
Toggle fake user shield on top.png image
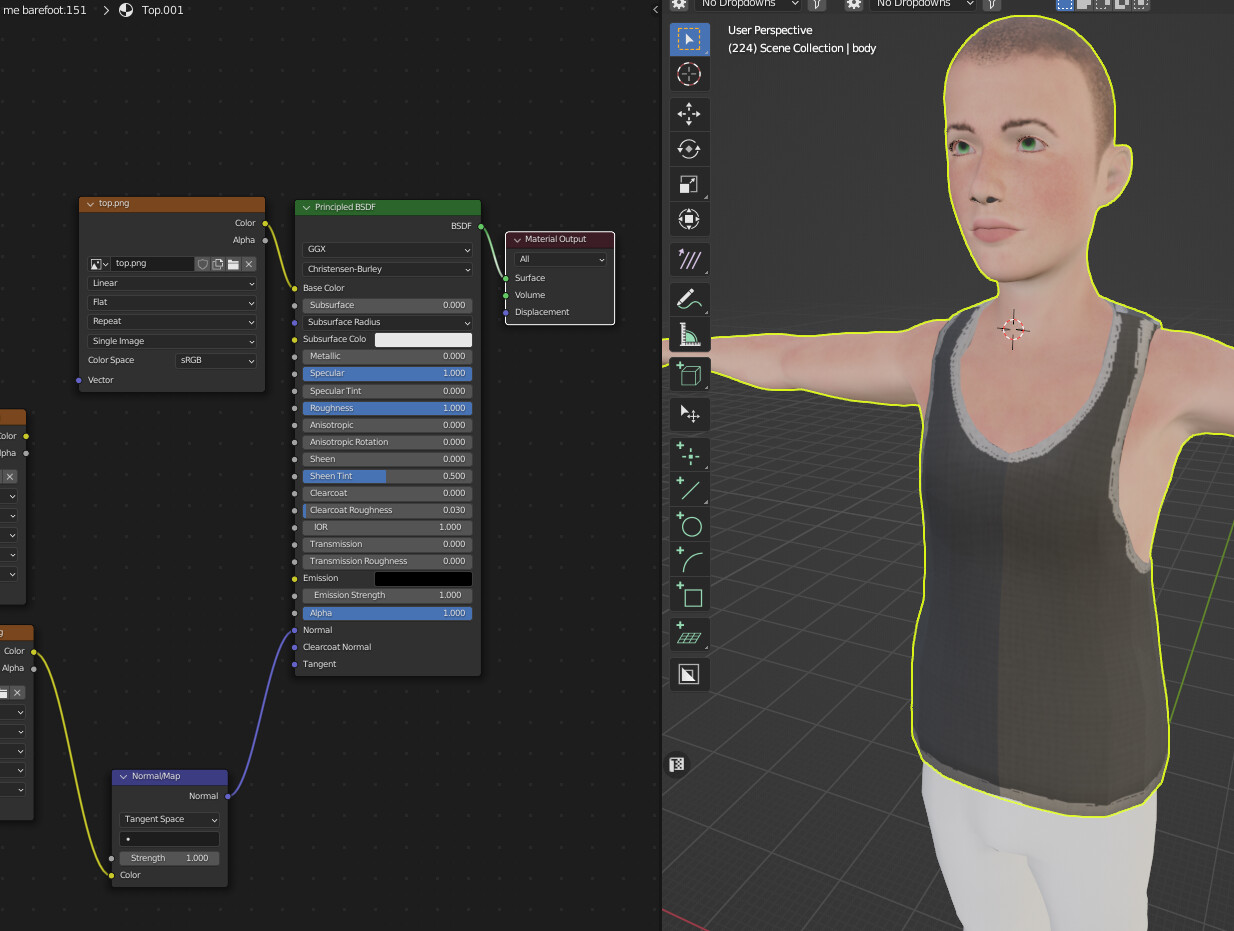pos(202,264)
